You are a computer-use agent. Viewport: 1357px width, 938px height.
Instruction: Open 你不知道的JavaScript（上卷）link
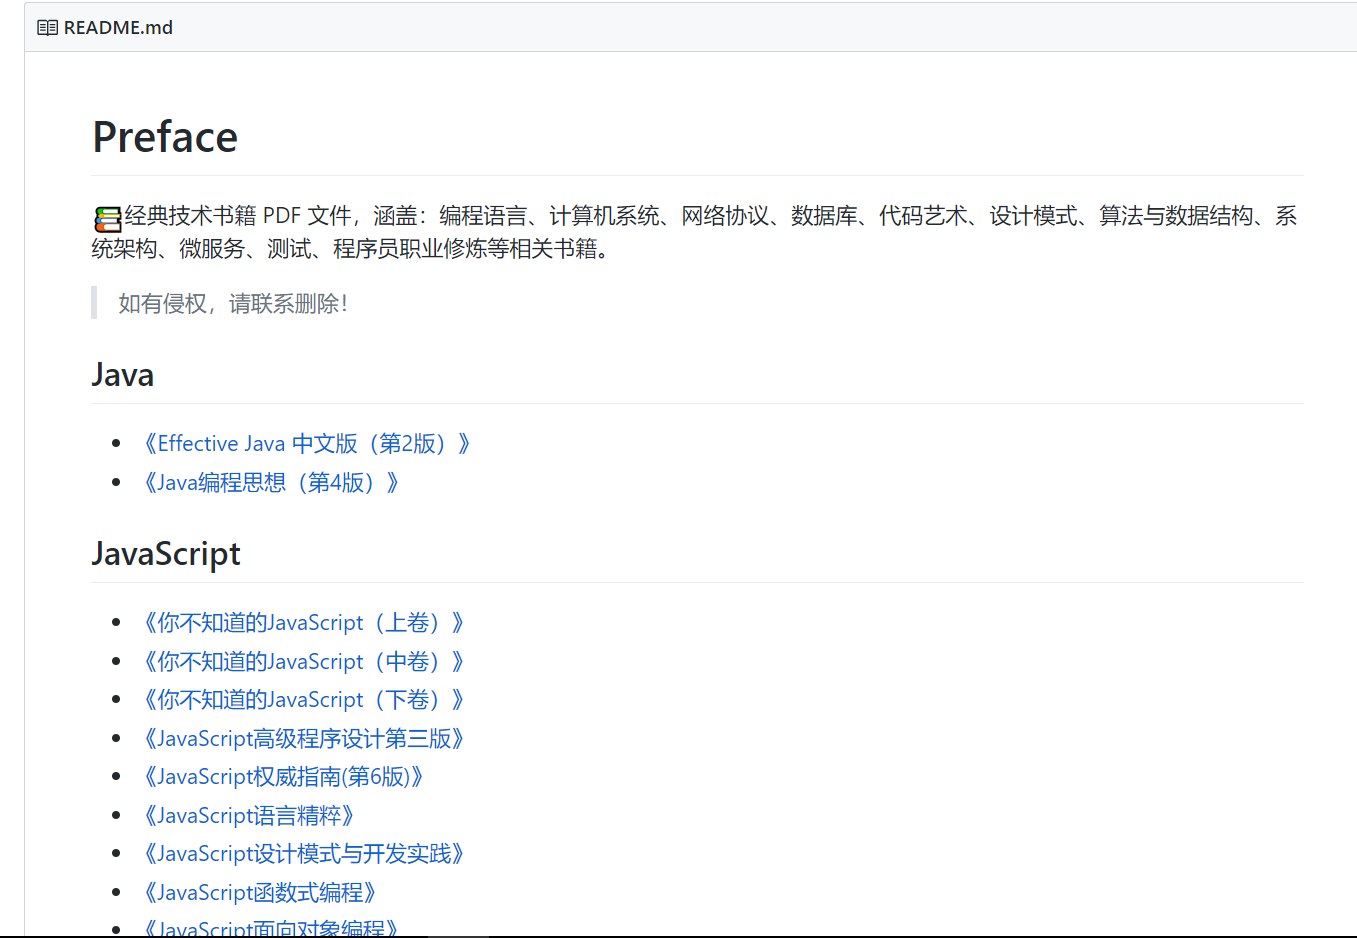click(x=302, y=623)
